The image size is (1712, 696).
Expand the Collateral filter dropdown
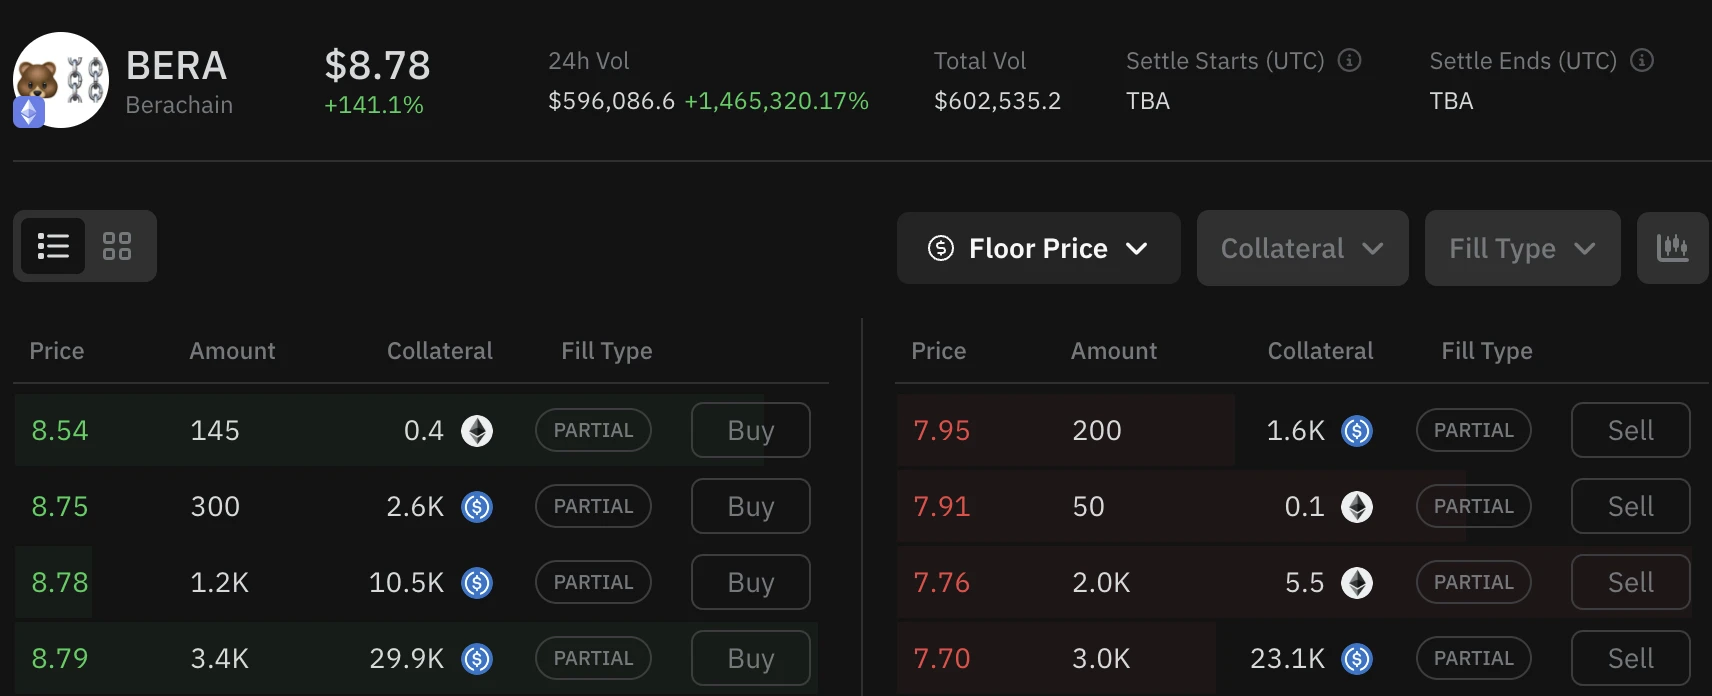coord(1302,248)
